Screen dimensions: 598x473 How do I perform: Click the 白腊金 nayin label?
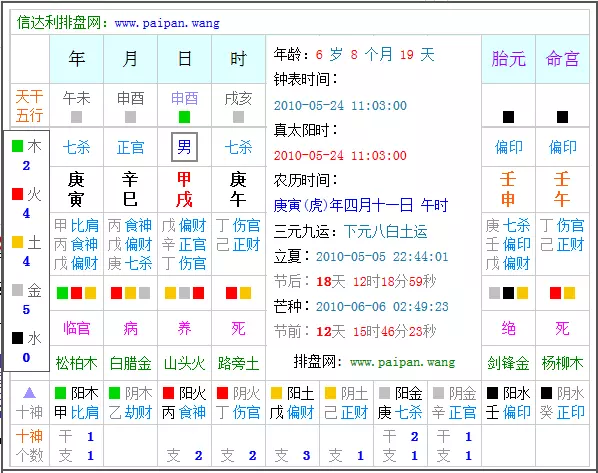[130, 363]
